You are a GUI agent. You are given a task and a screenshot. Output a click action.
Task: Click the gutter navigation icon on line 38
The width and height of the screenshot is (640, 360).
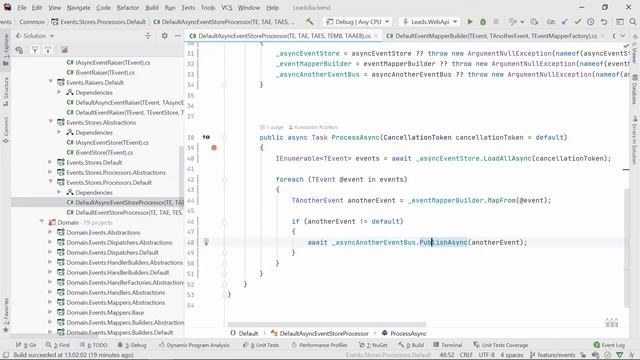(x=206, y=138)
